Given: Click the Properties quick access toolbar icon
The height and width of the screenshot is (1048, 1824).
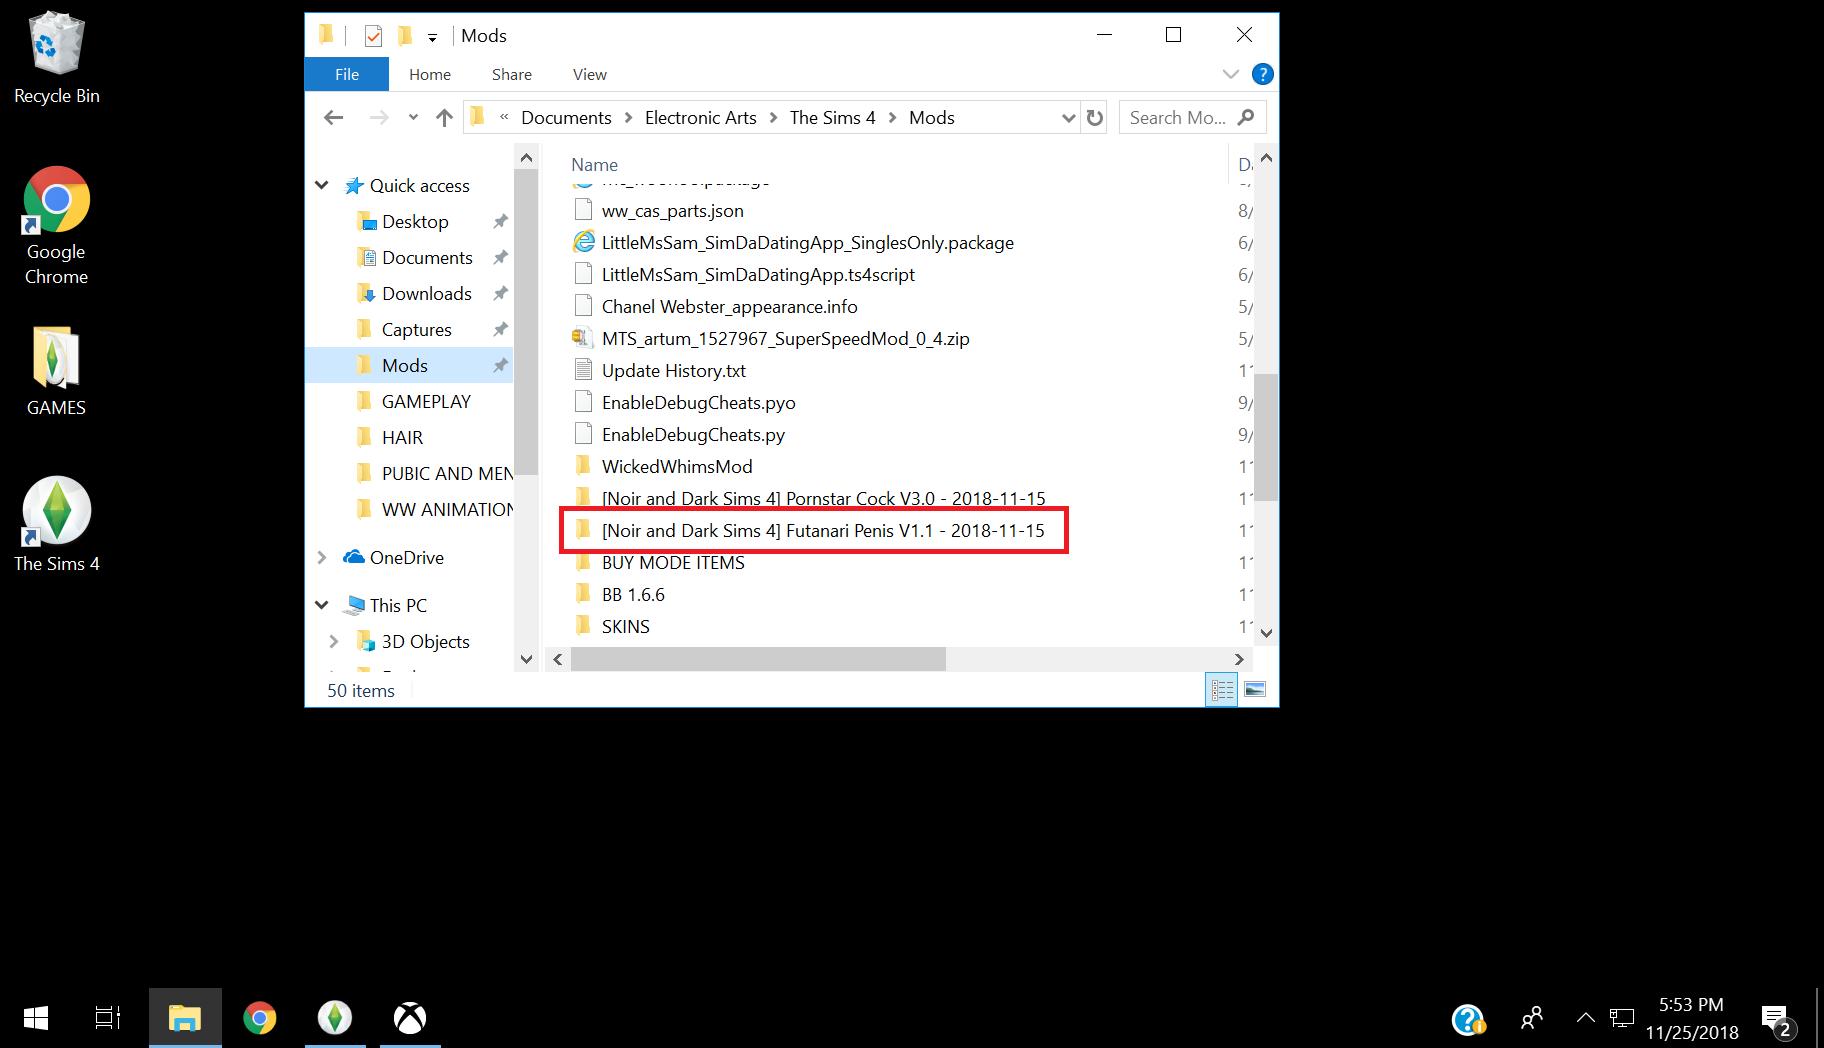Looking at the screenshot, I should (373, 36).
